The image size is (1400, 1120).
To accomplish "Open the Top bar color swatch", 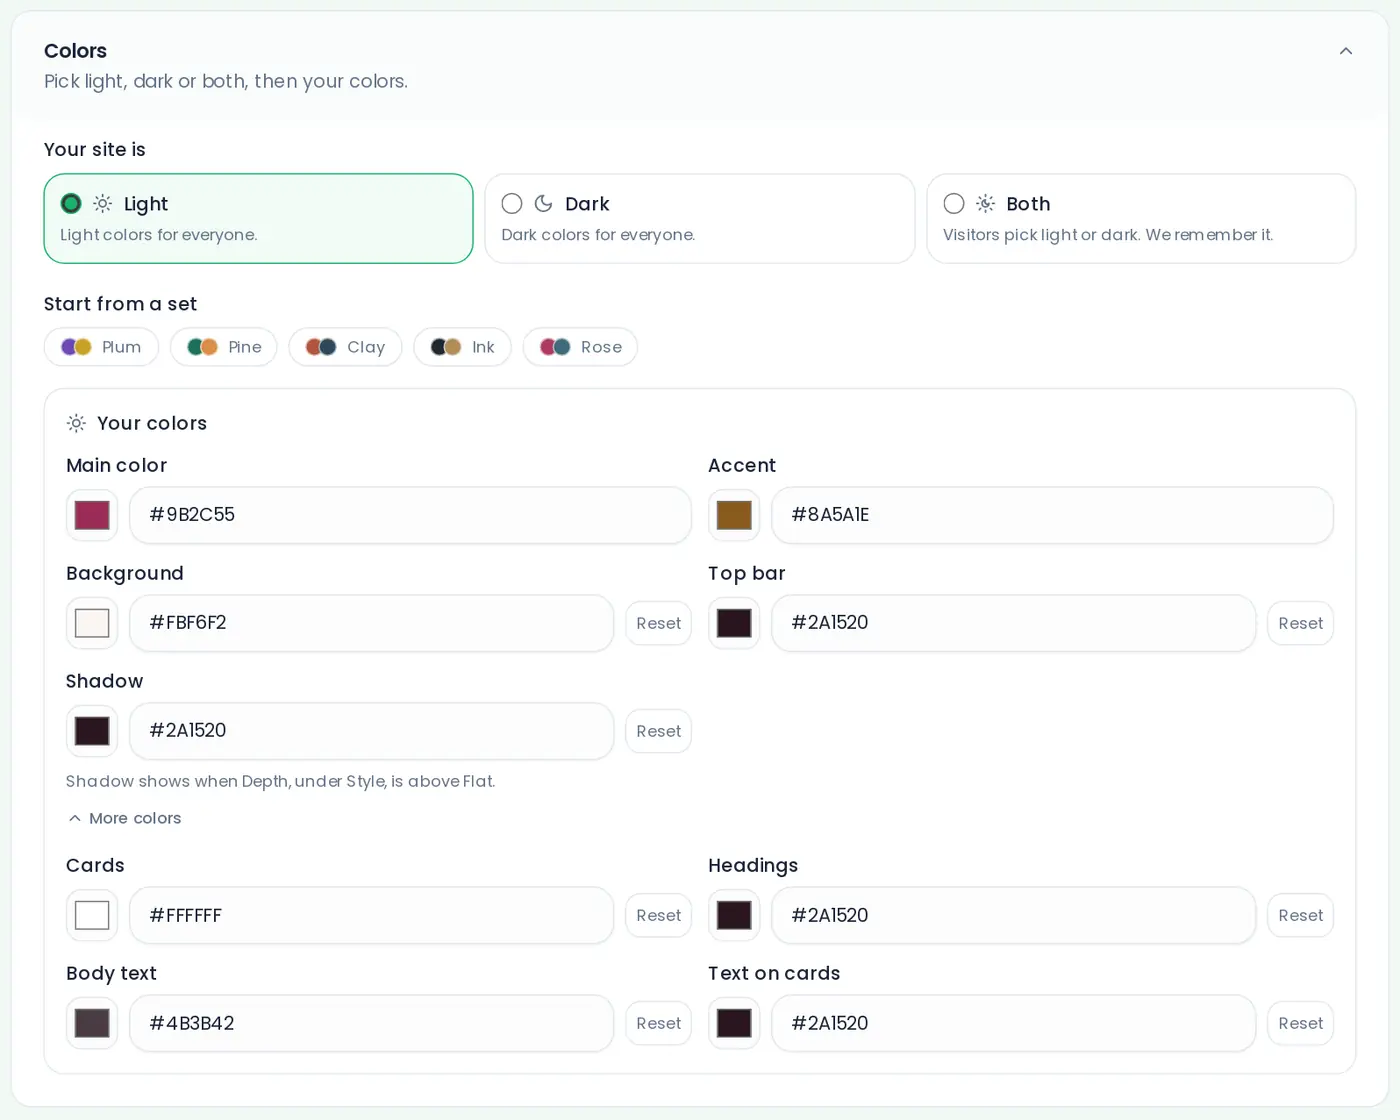I will click(x=734, y=623).
